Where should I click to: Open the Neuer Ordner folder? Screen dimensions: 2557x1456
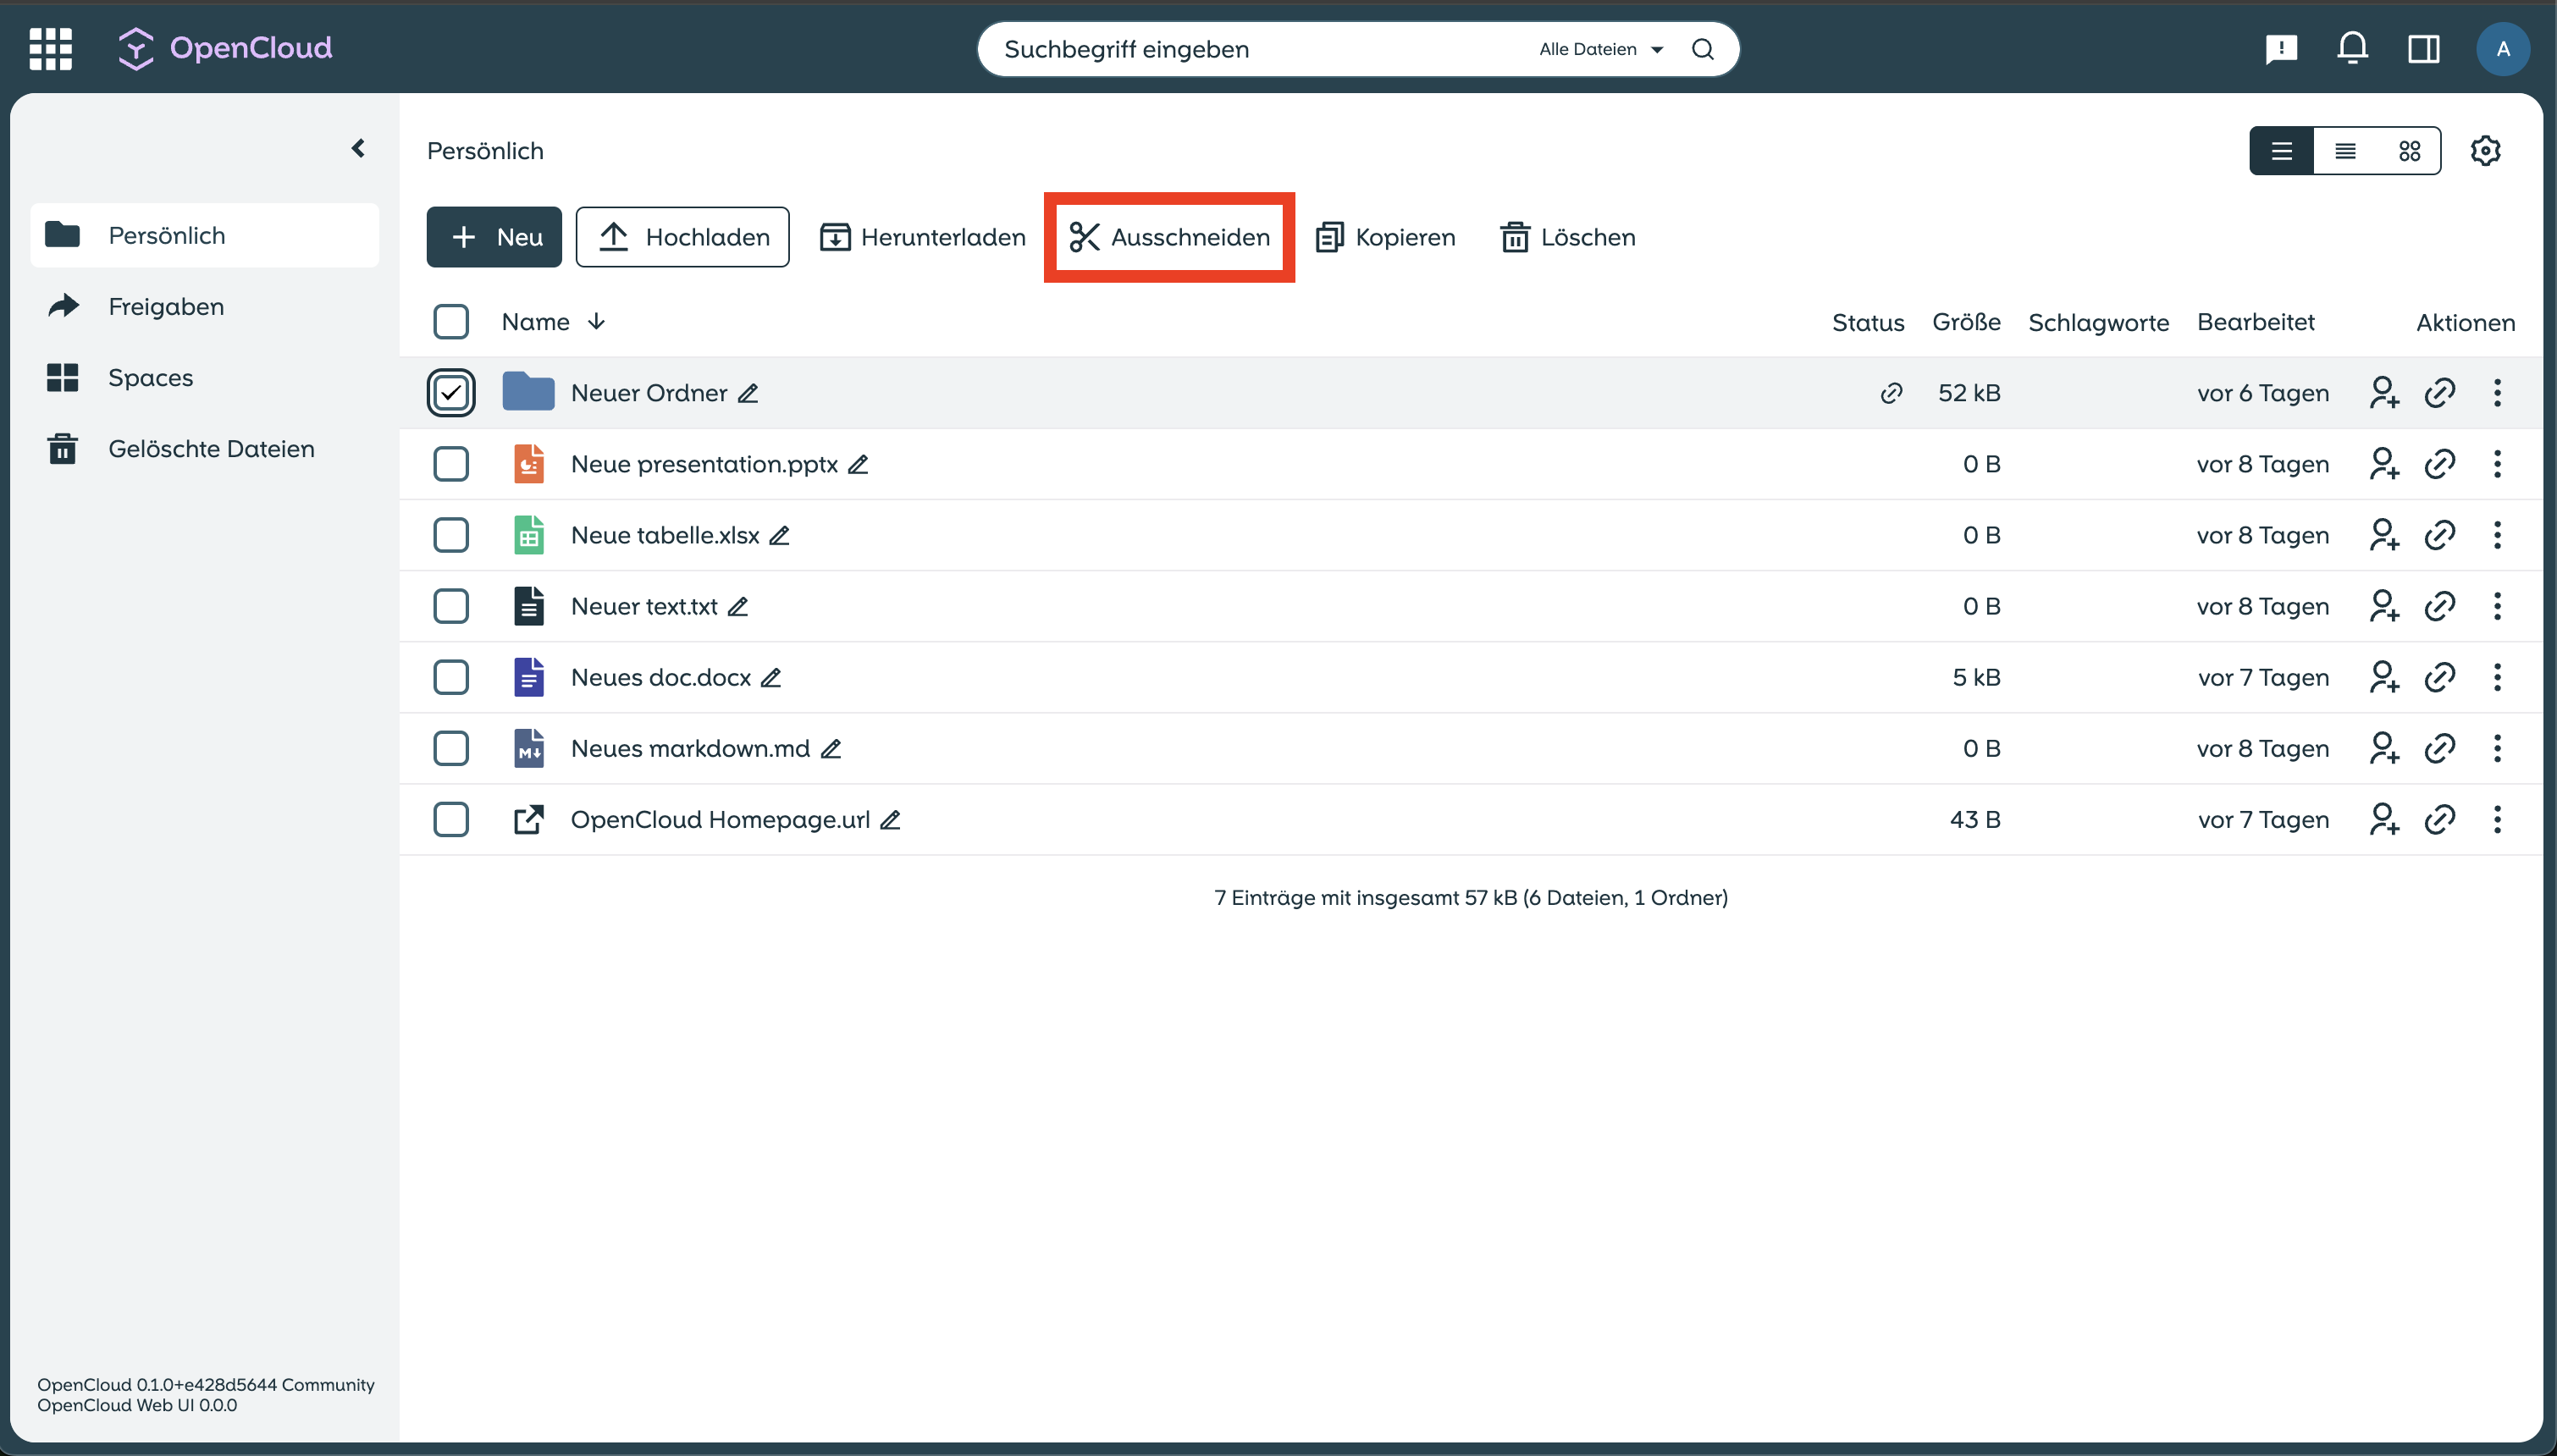(648, 393)
